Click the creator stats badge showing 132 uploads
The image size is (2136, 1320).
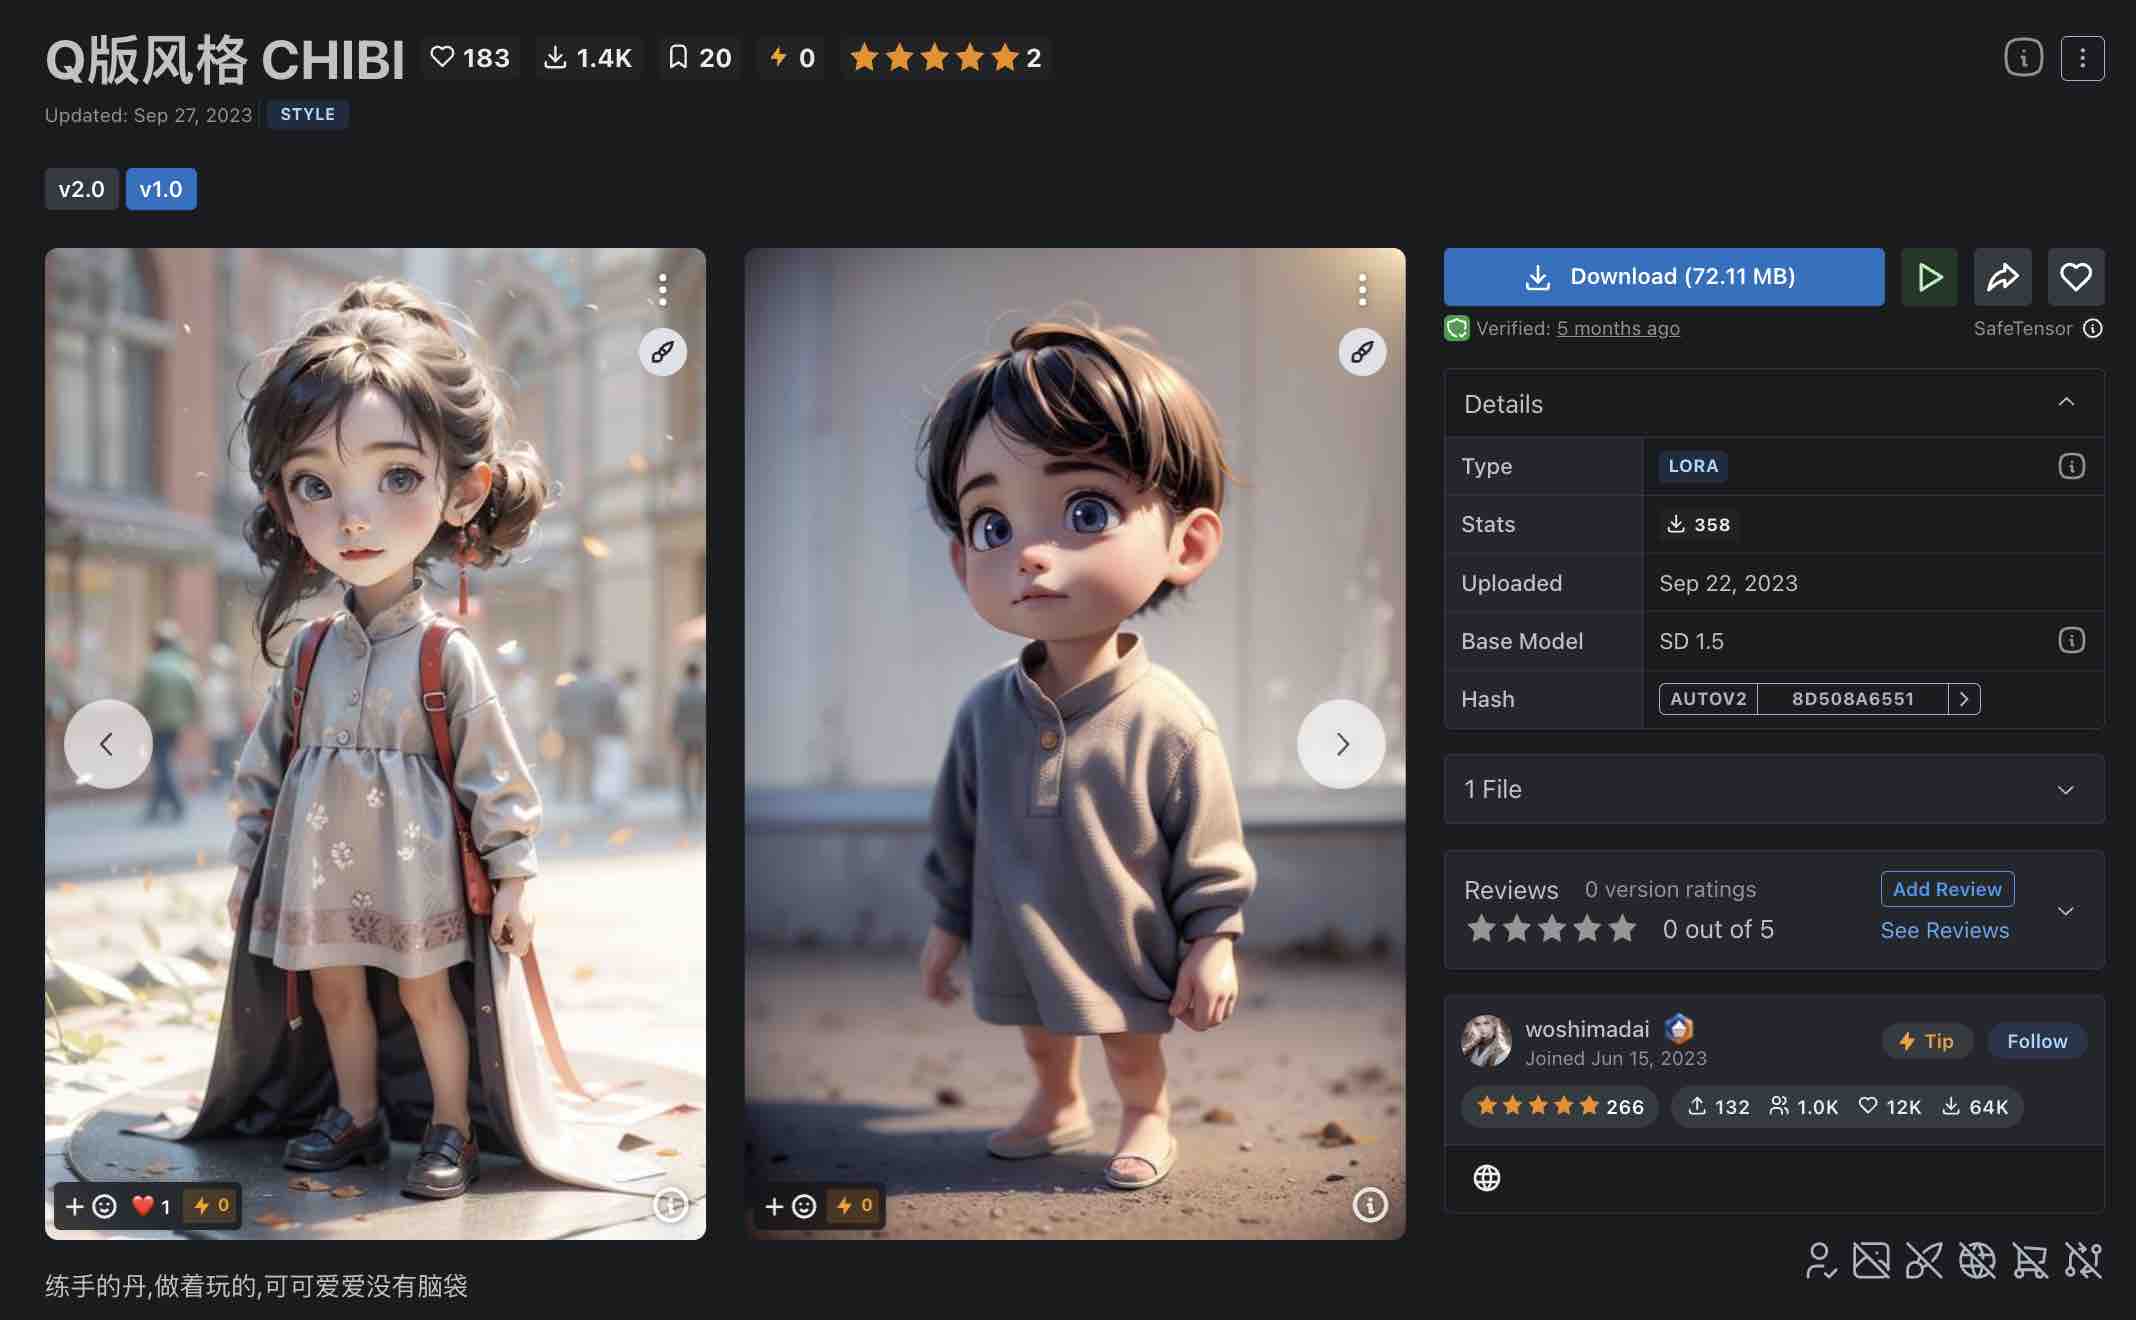1847,1107
